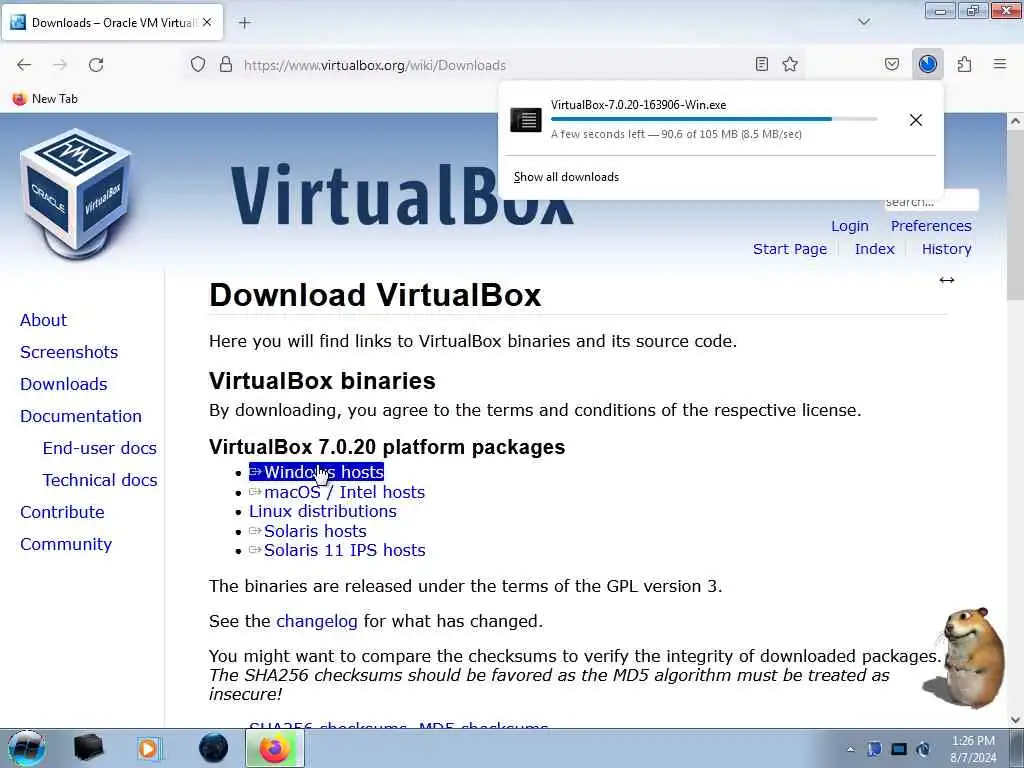The image size is (1024, 768).
Task: Open the tracking protection shield icon
Action: [x=198, y=64]
